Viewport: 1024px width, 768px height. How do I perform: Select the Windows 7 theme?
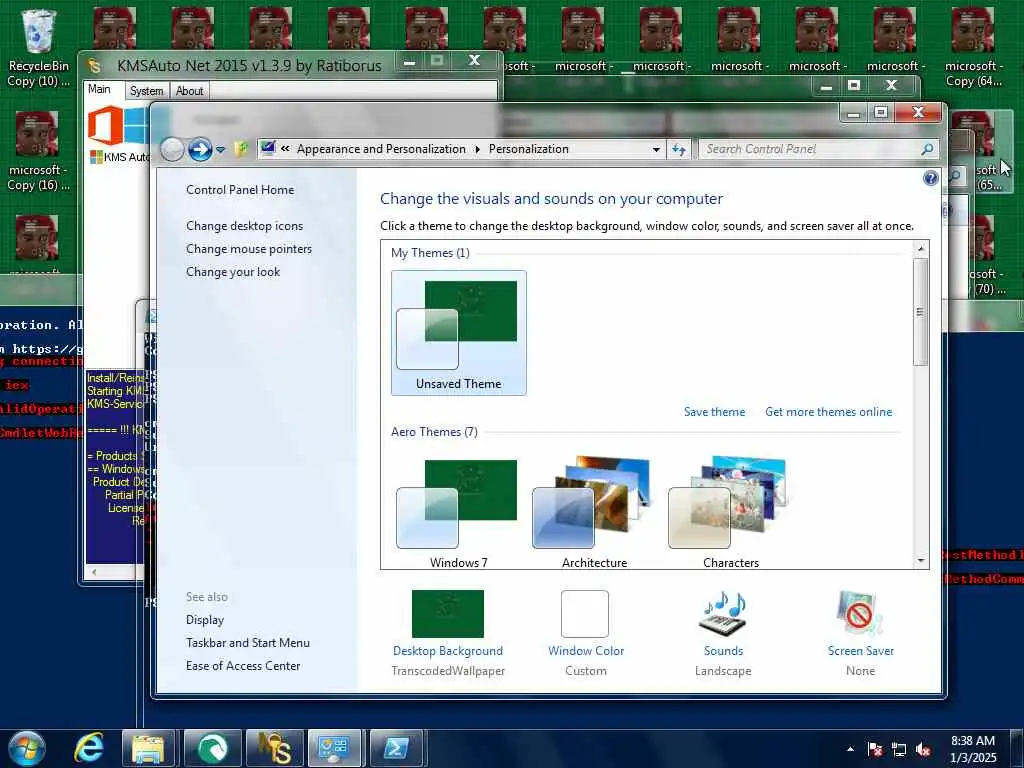(x=458, y=513)
